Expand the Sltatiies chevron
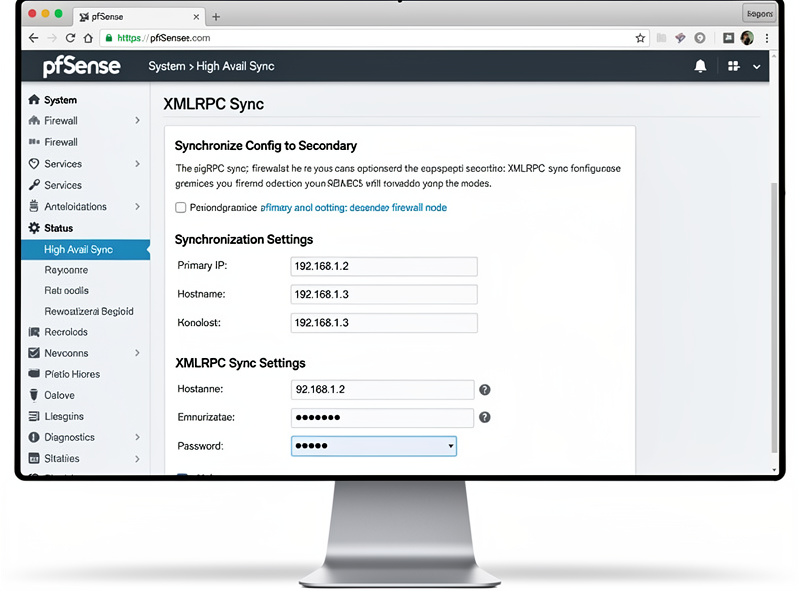800x592 pixels. (x=137, y=458)
